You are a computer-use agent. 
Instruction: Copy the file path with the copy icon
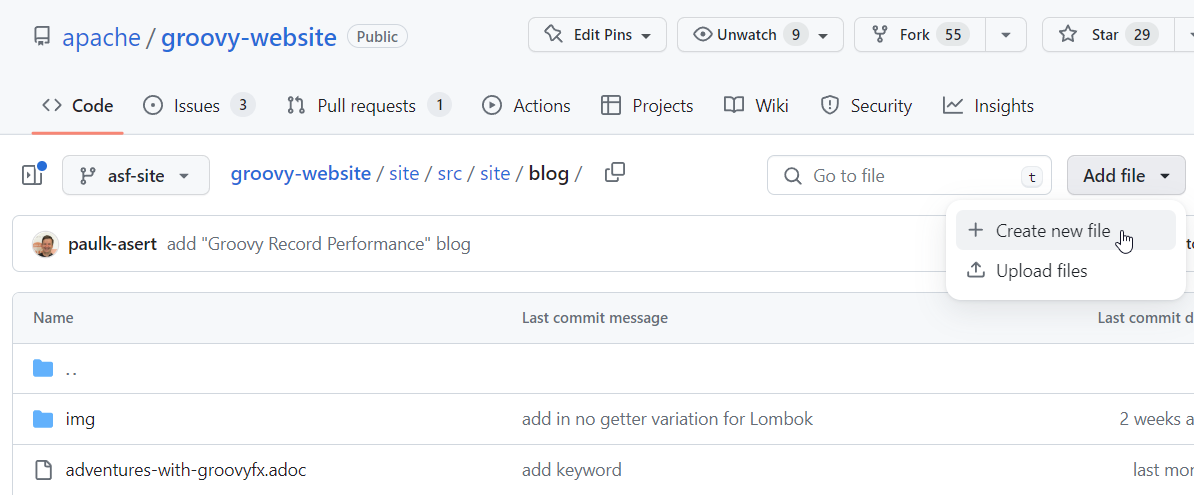pyautogui.click(x=615, y=173)
